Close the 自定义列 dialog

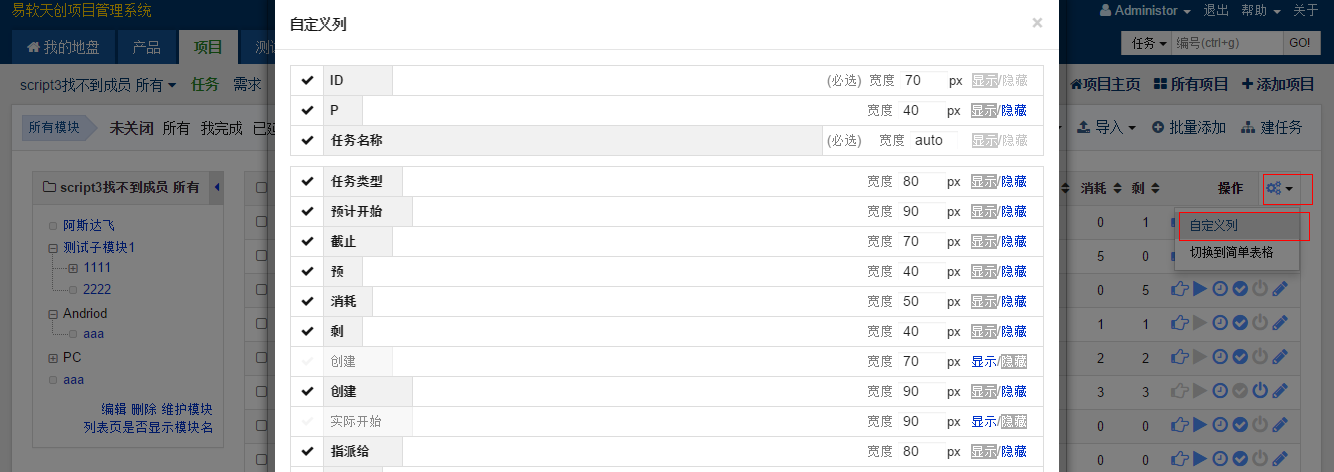1037,22
